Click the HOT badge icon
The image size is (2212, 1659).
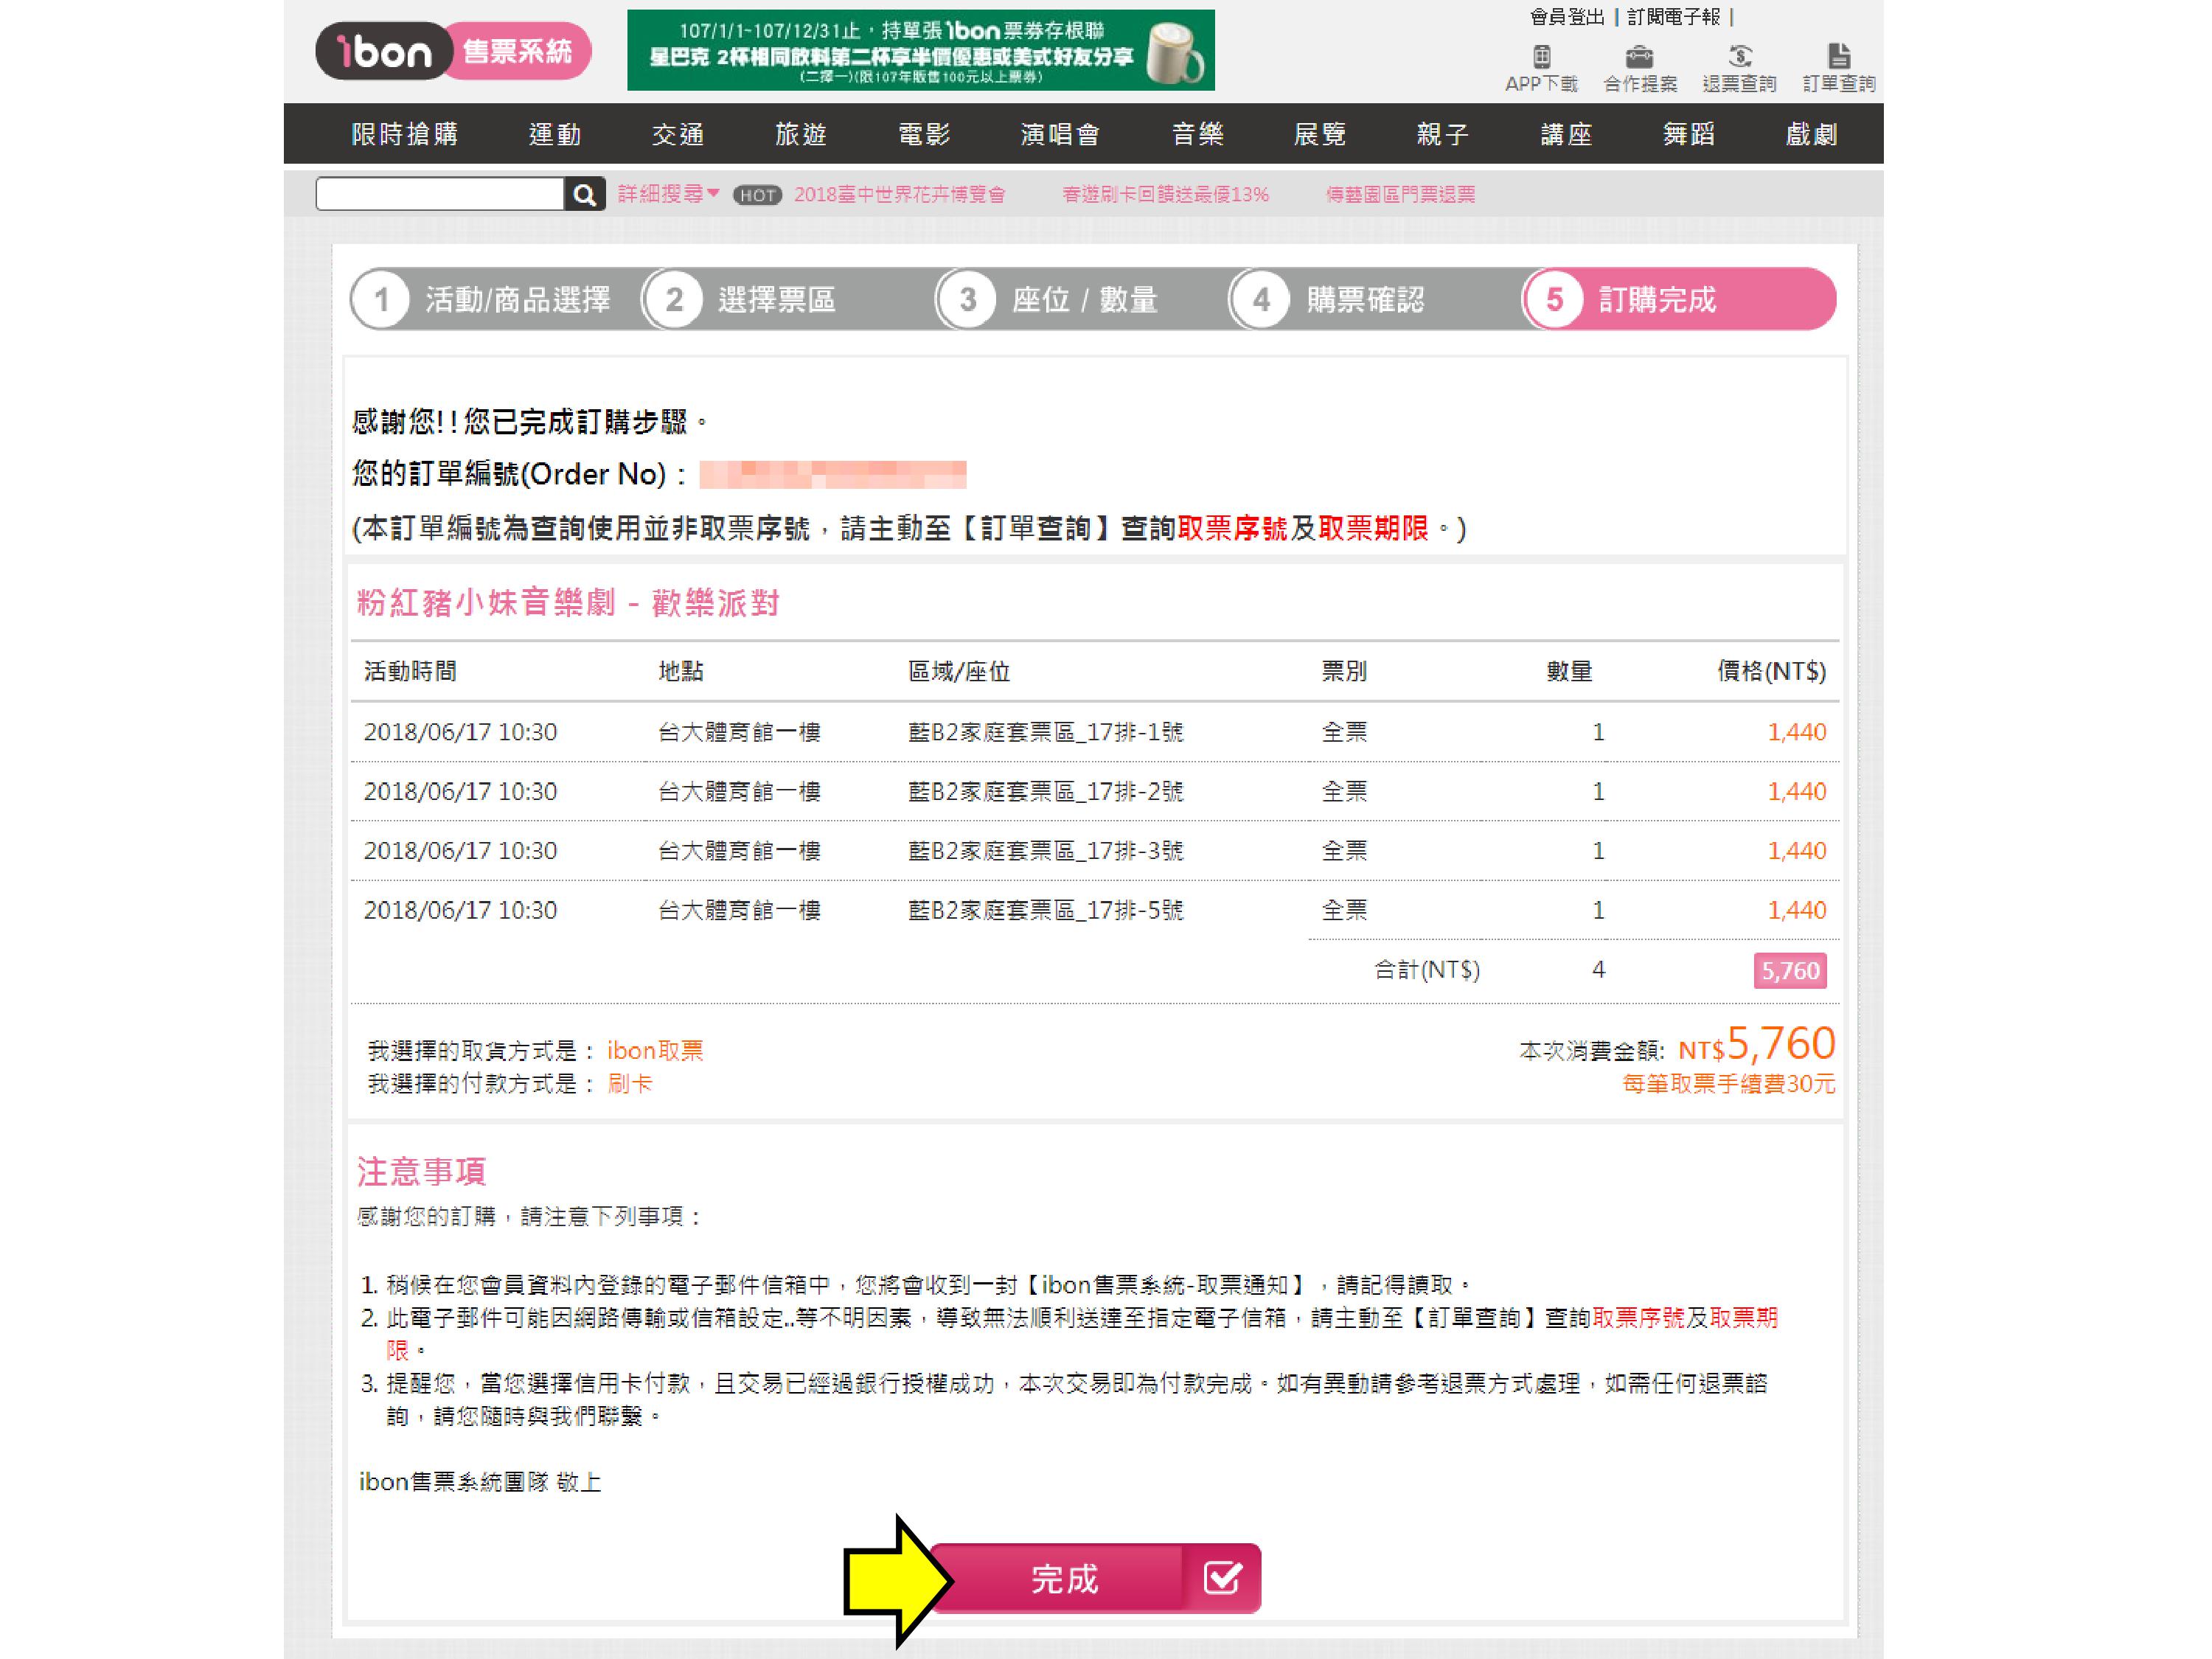pyautogui.click(x=757, y=195)
